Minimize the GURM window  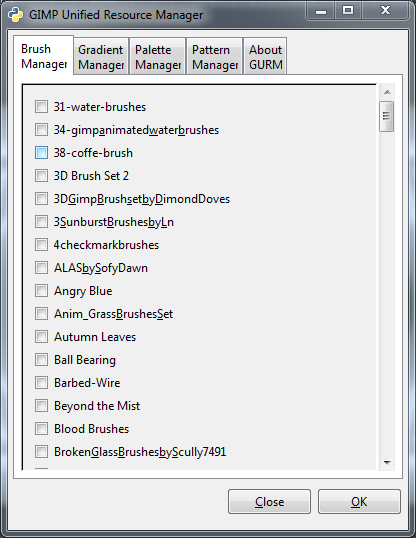pos(321,11)
